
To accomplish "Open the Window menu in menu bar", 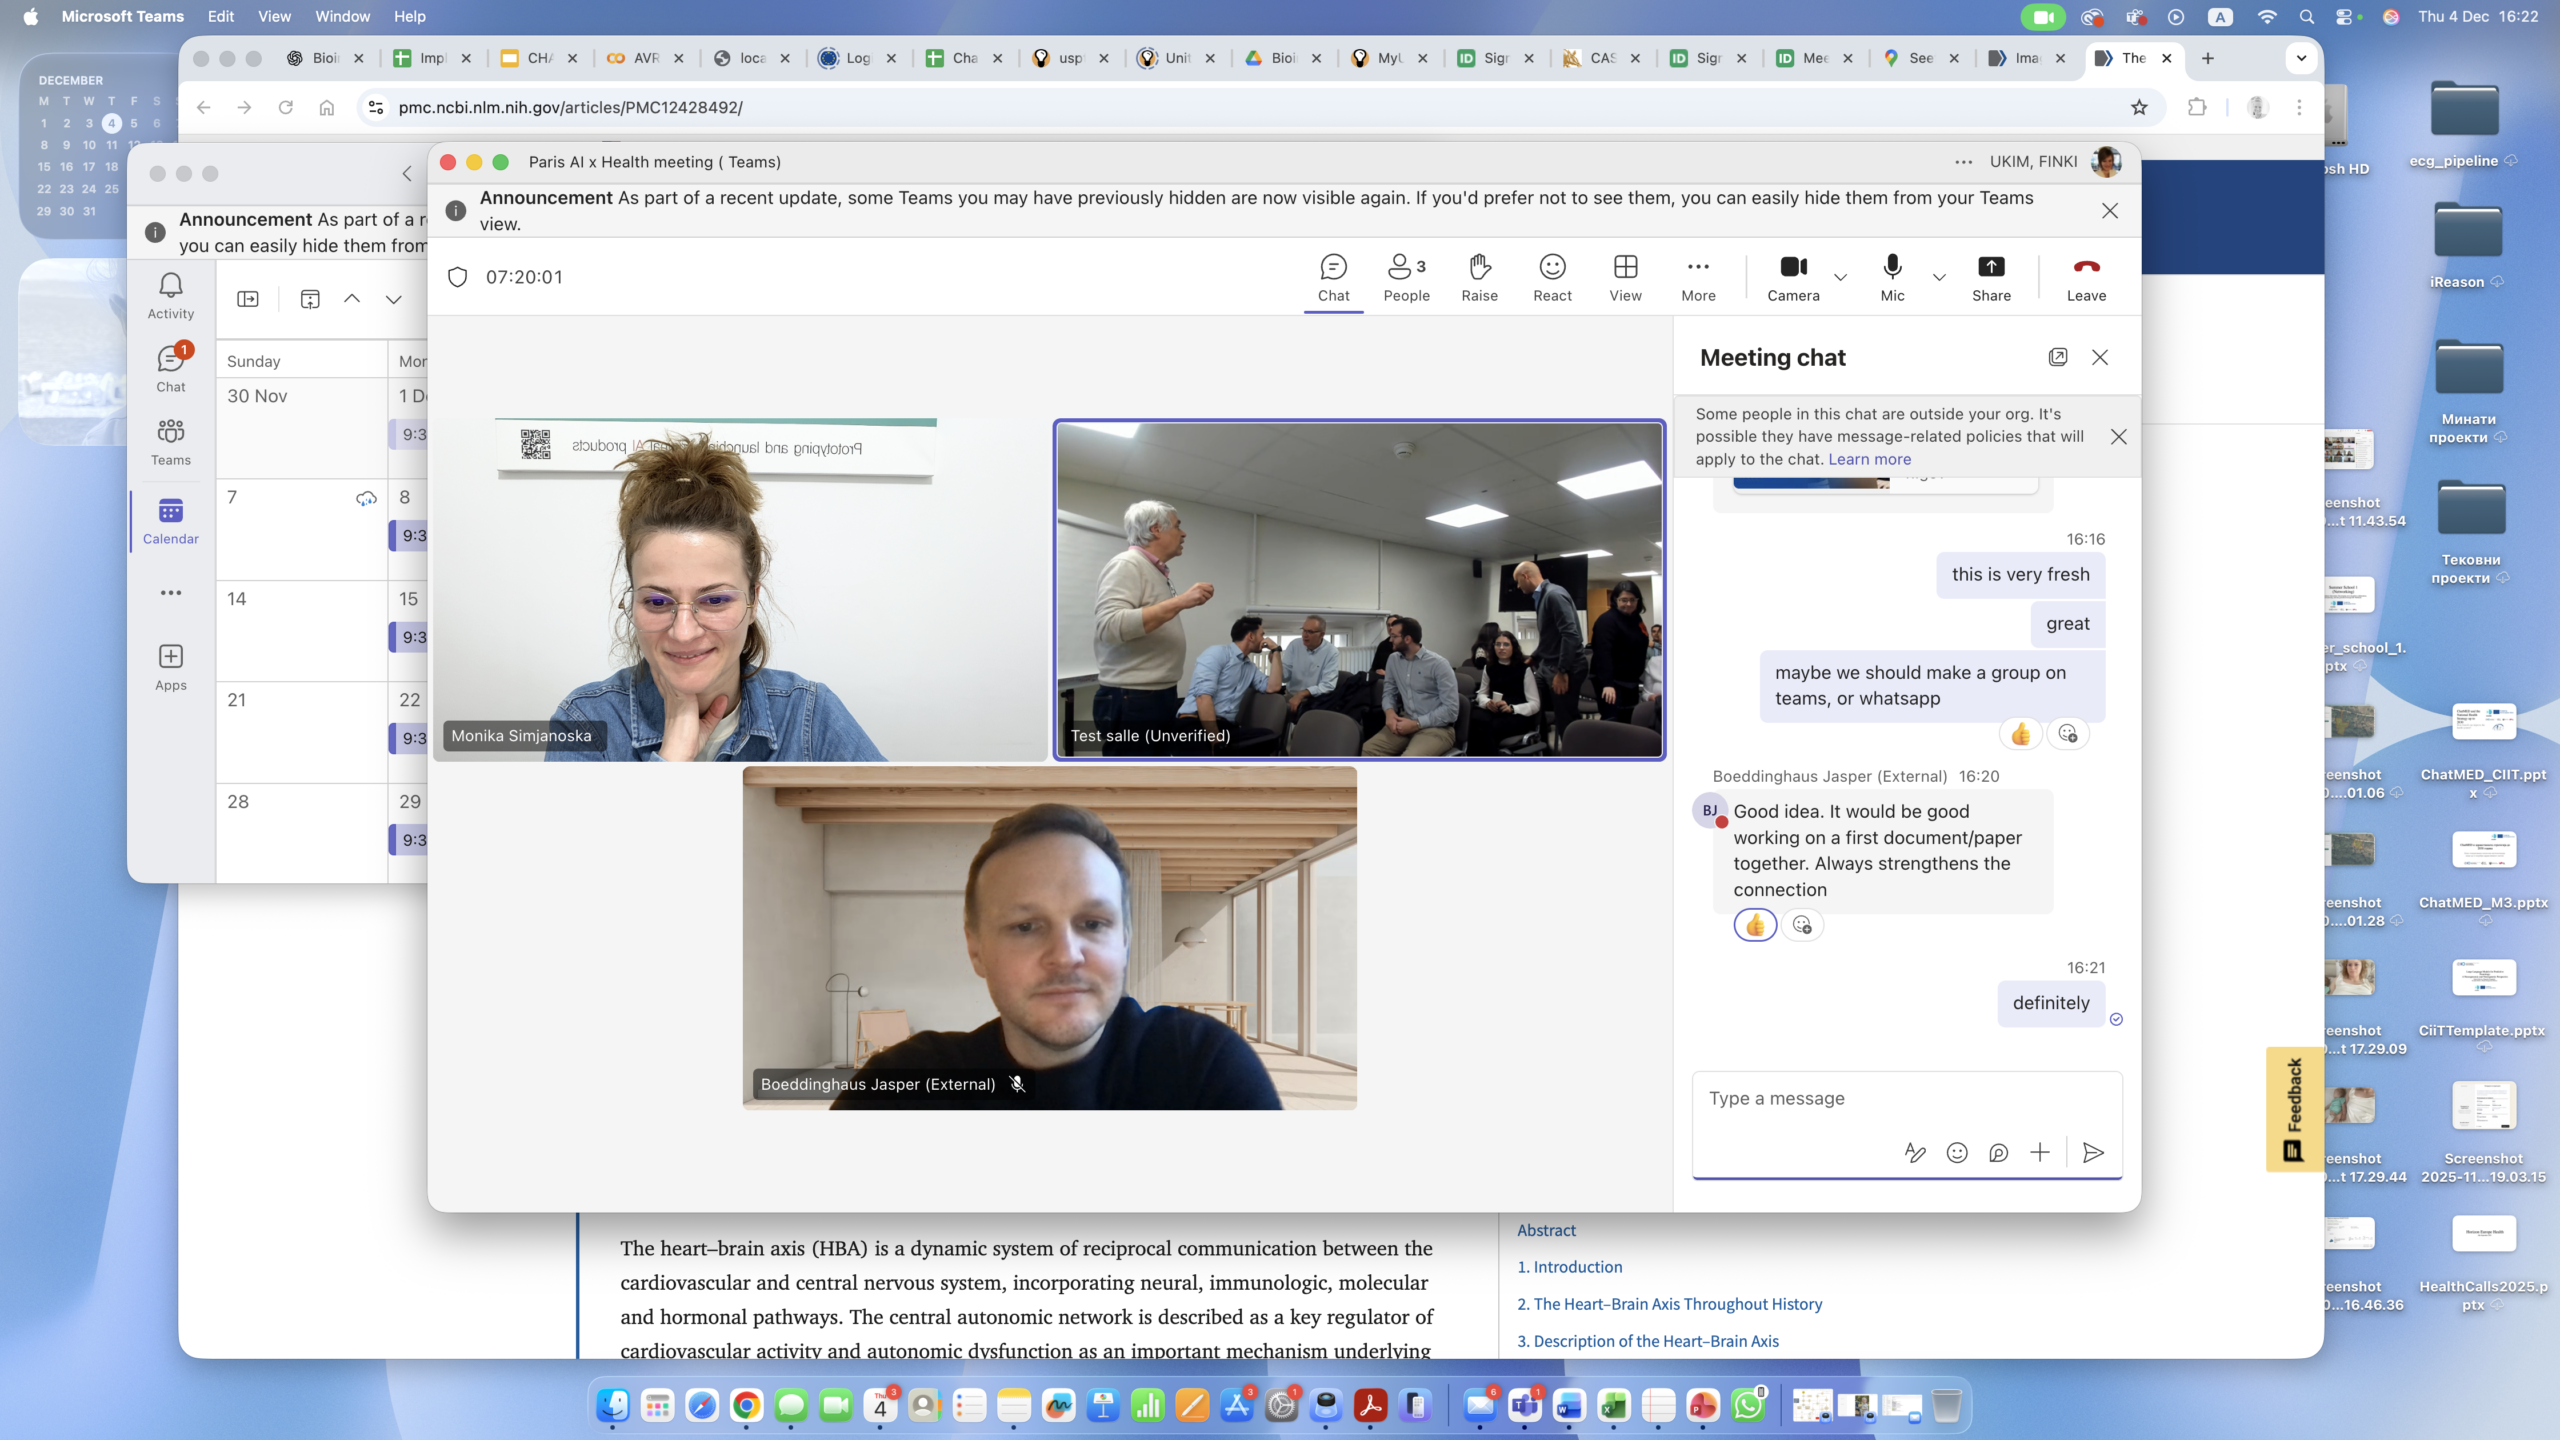I will (x=342, y=16).
